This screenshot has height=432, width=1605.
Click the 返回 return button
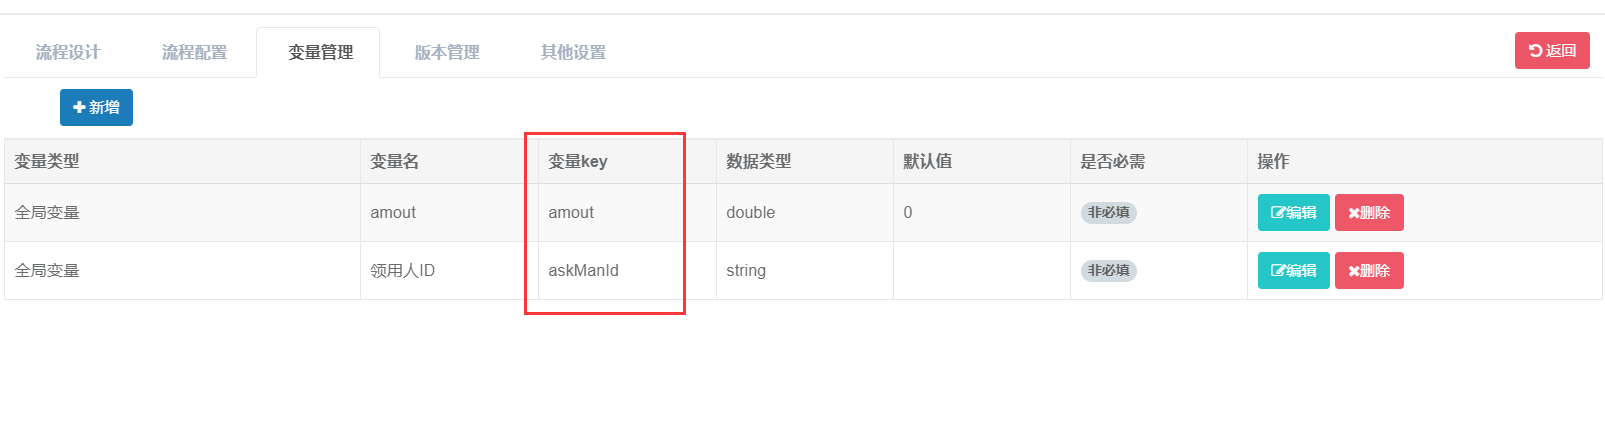point(1552,51)
